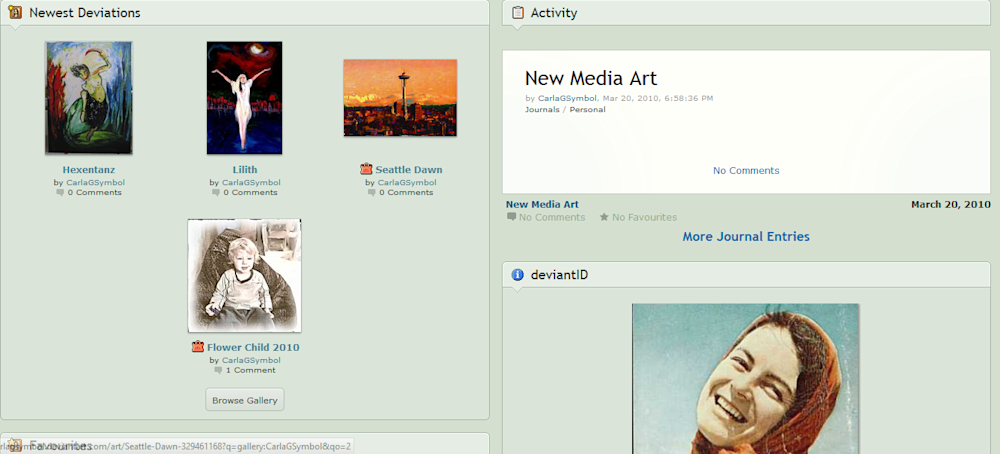Image resolution: width=1000 pixels, height=454 pixels.
Task: Open the Seattle Dawn skyline thumbnail
Action: (x=400, y=97)
